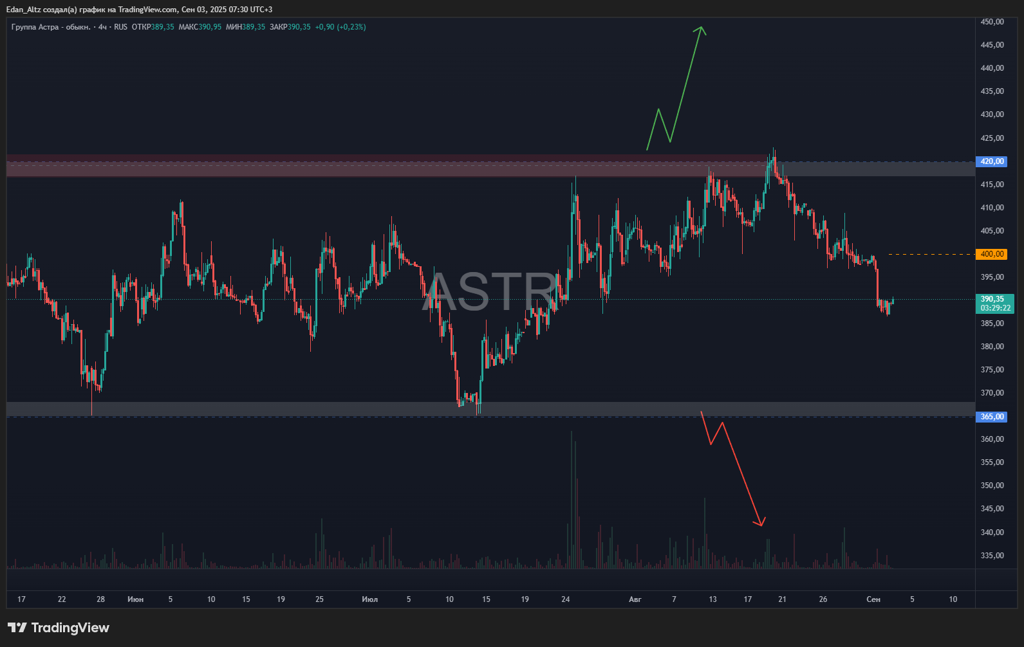Click the Группа Астра symbol name in legend

(48, 27)
